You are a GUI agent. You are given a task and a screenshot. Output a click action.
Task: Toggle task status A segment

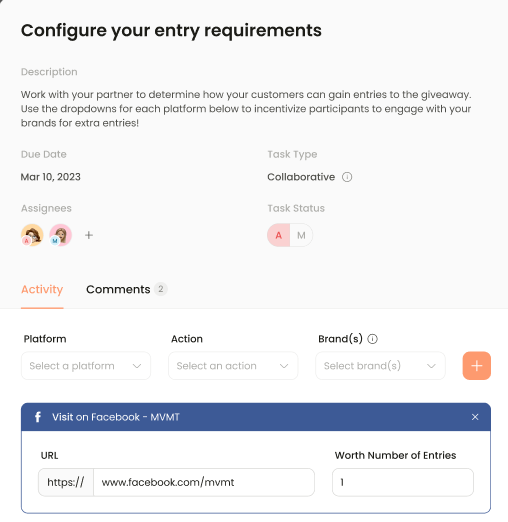tap(279, 235)
